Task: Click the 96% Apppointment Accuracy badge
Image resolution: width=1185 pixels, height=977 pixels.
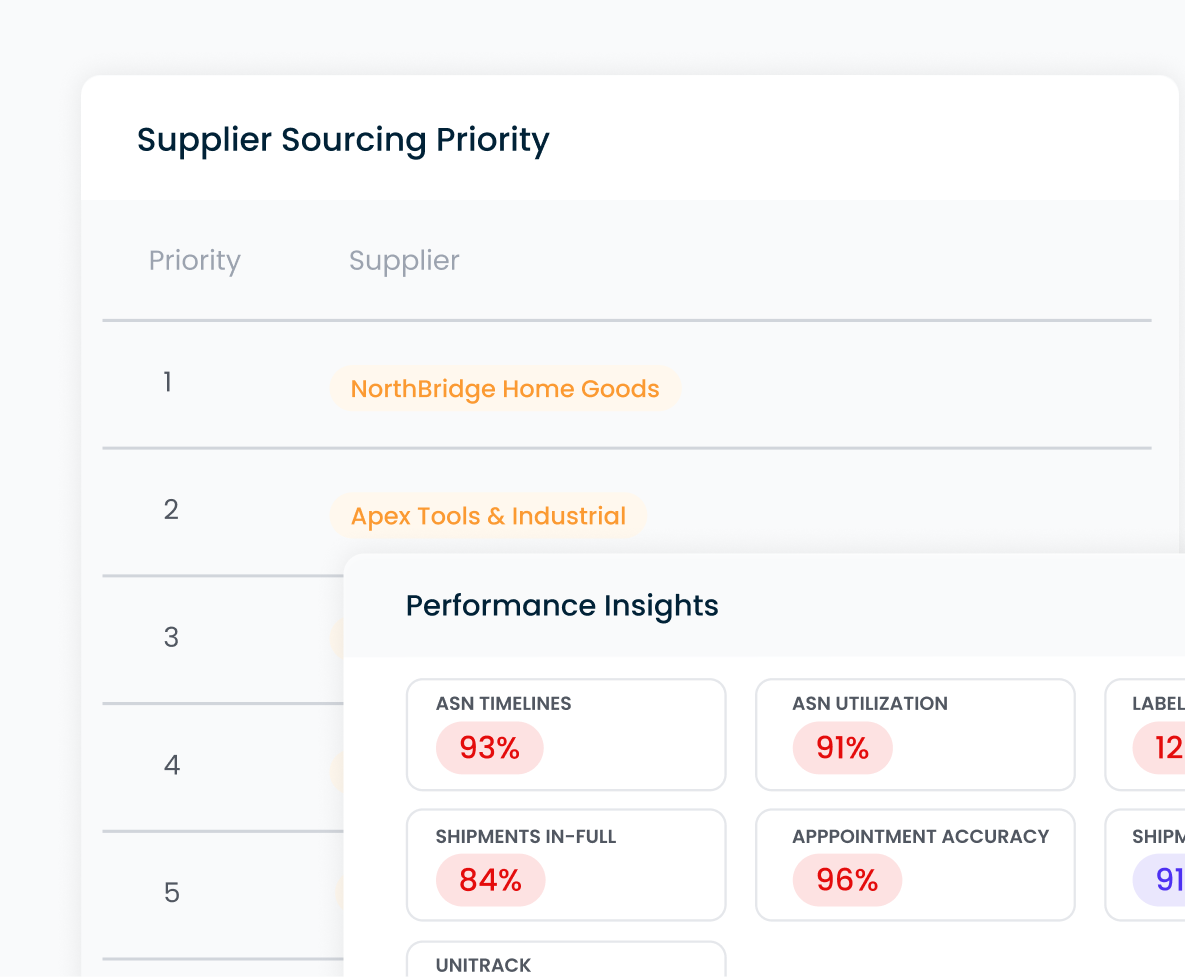Action: point(847,880)
